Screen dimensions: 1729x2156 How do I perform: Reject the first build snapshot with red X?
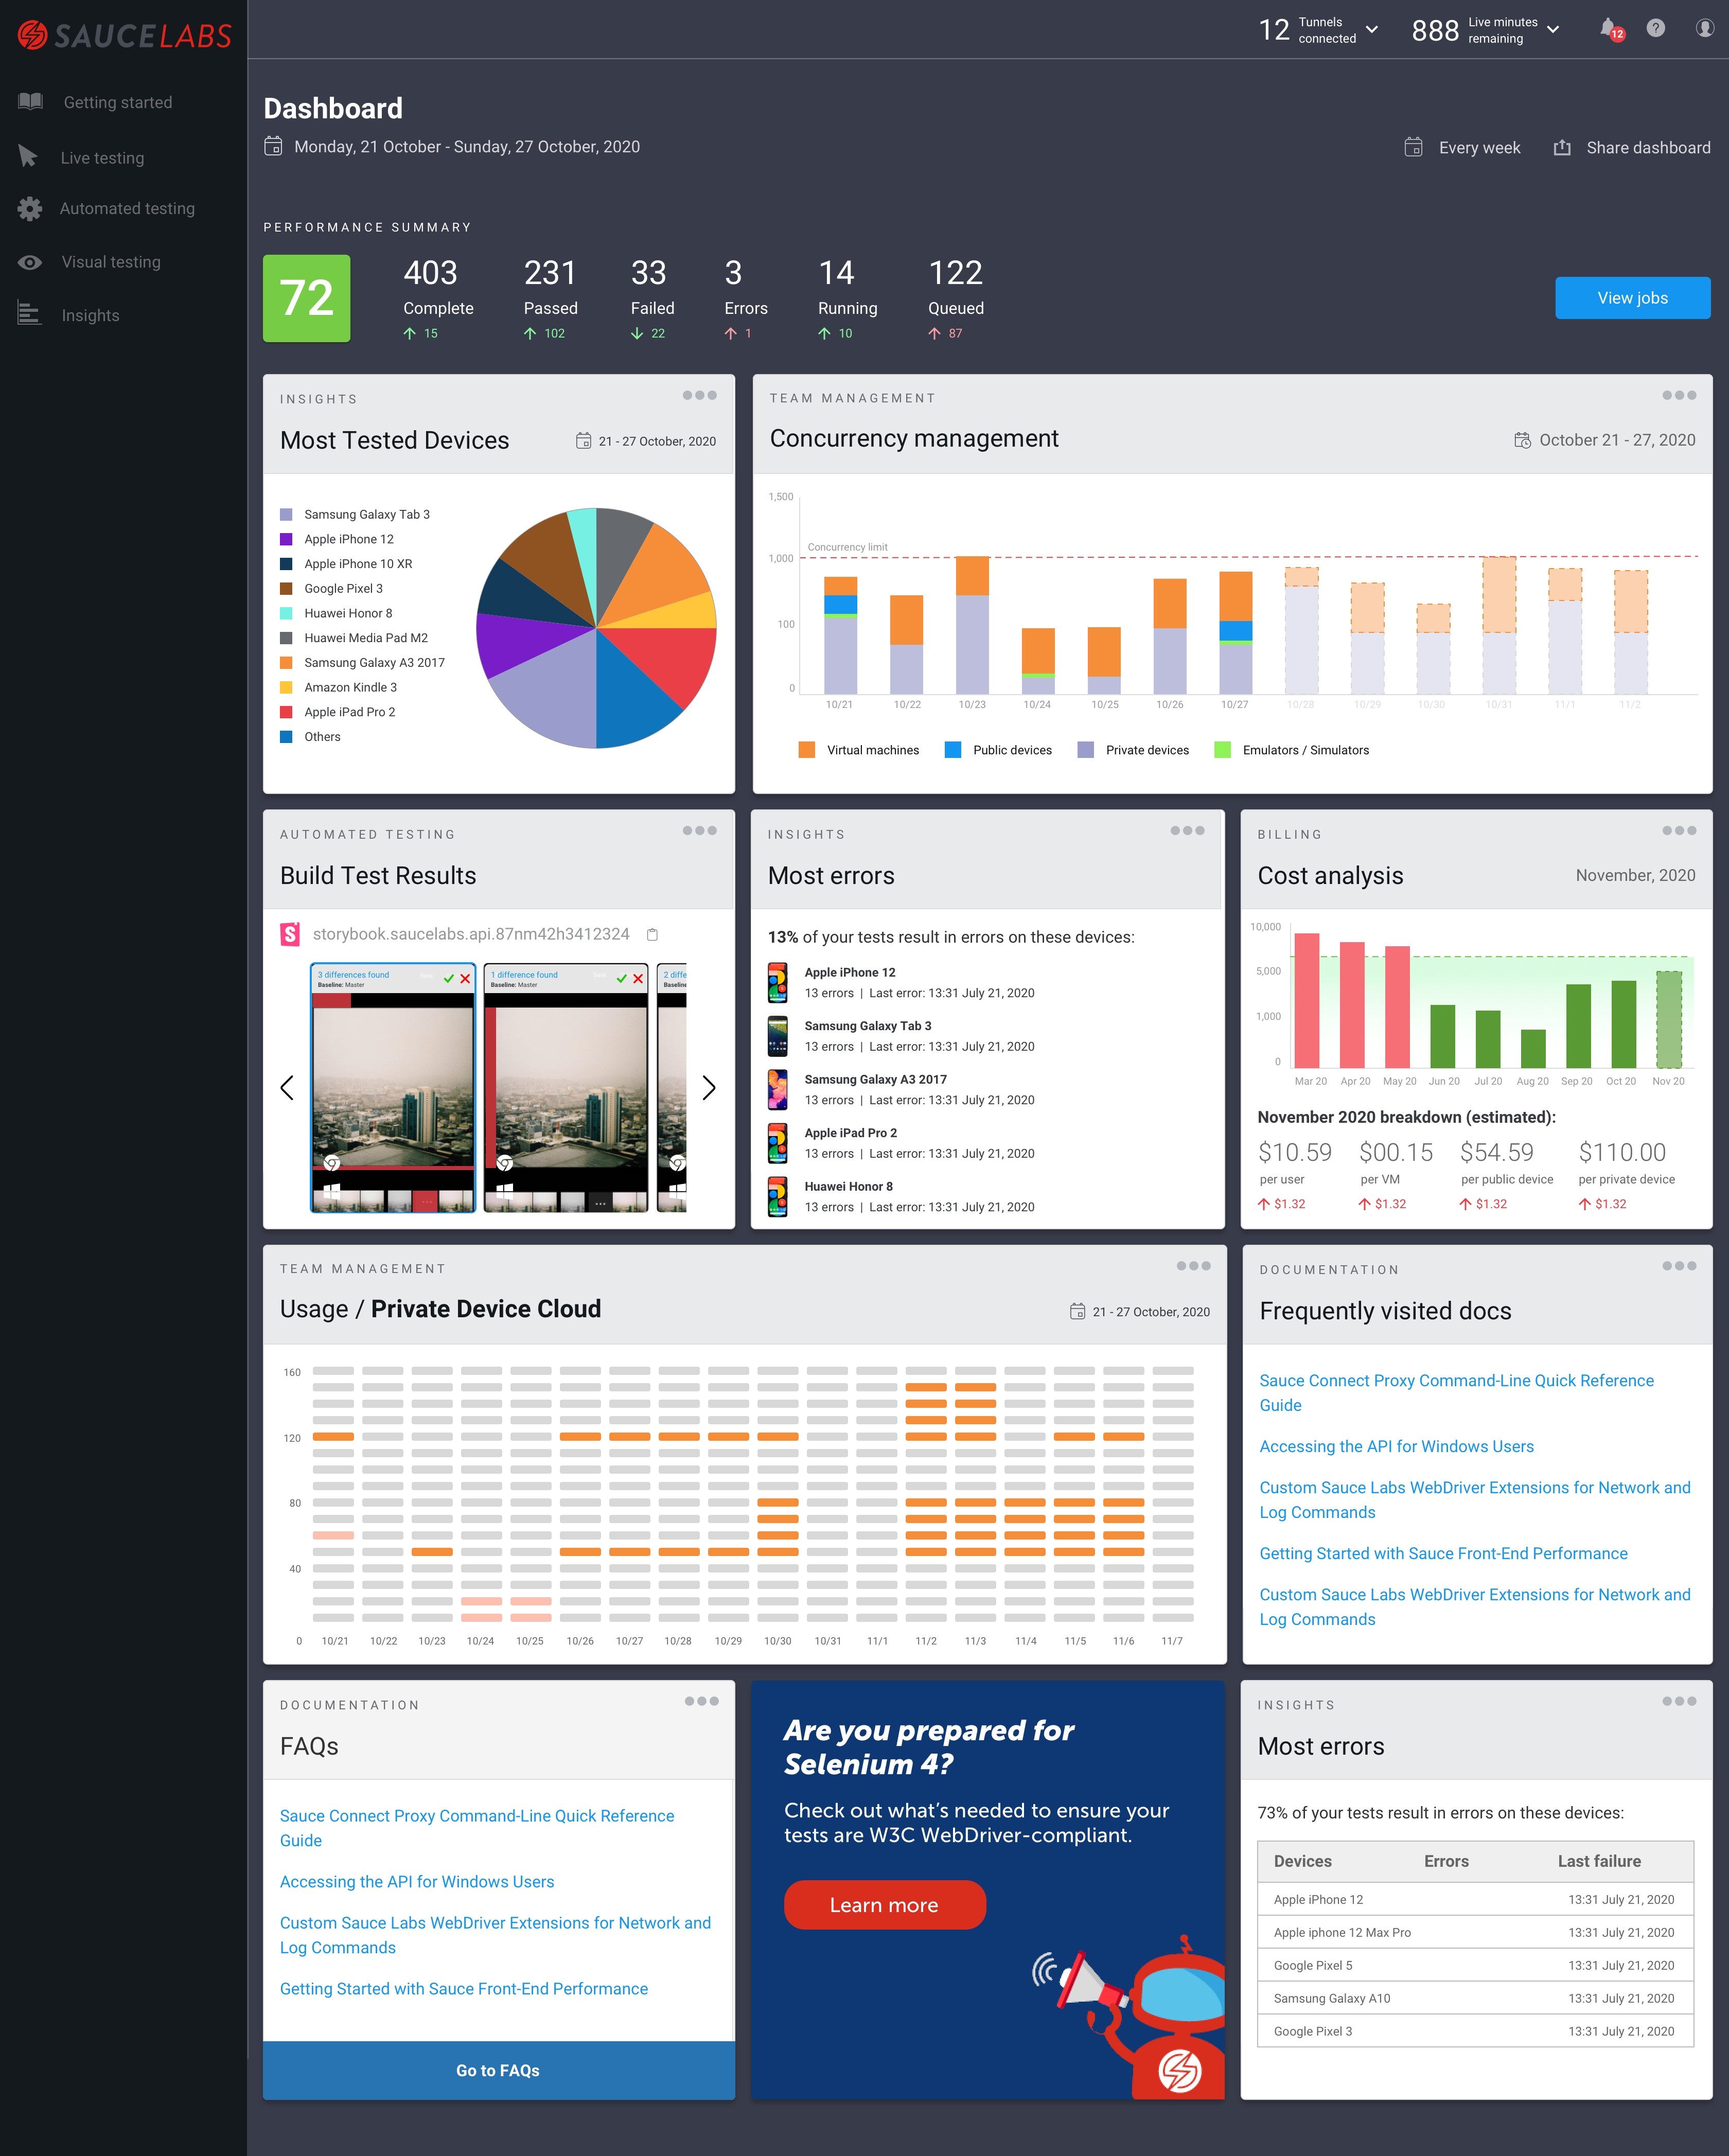pos(465,978)
